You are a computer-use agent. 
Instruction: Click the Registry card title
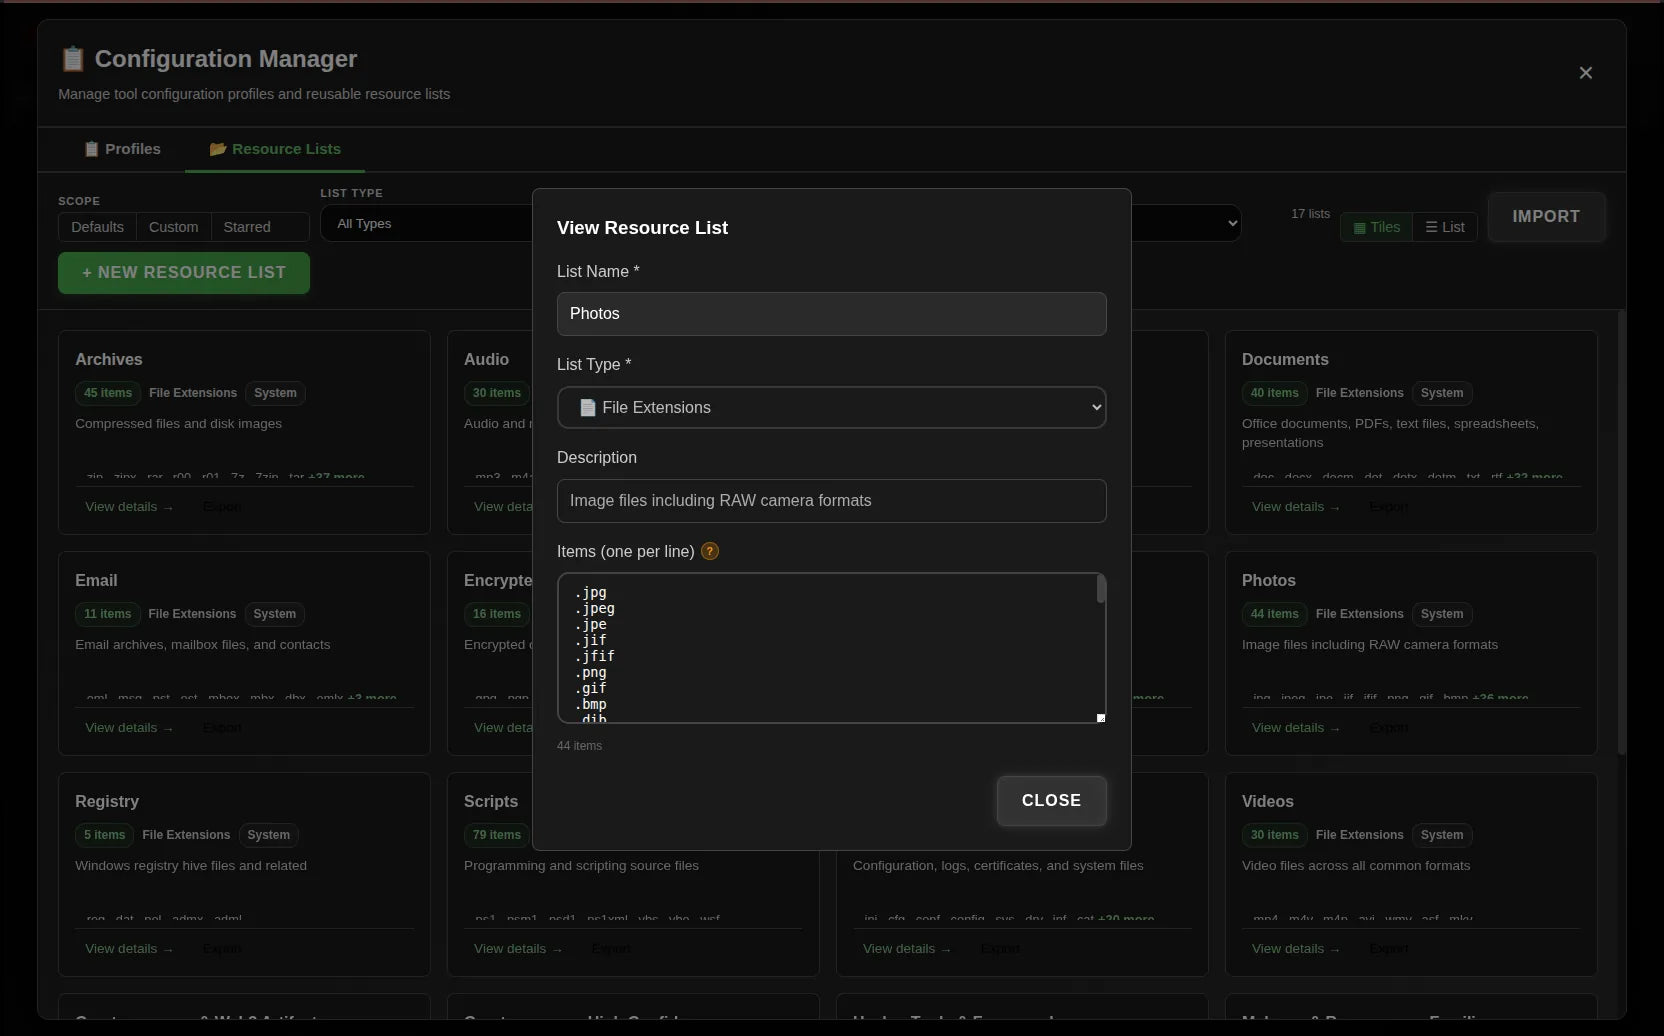pyautogui.click(x=107, y=802)
